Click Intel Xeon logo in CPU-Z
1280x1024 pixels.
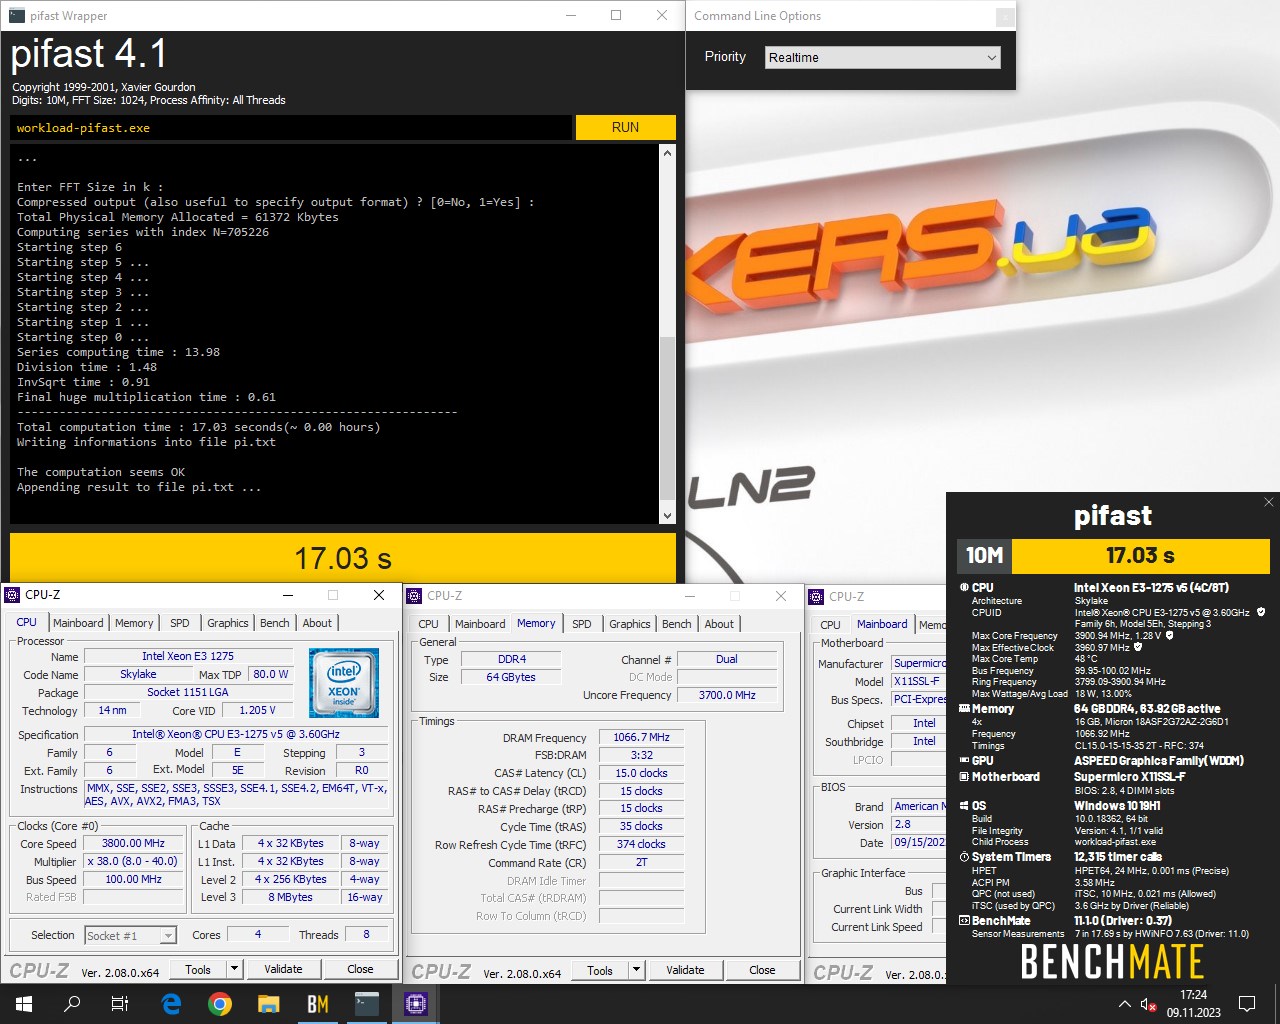point(344,683)
